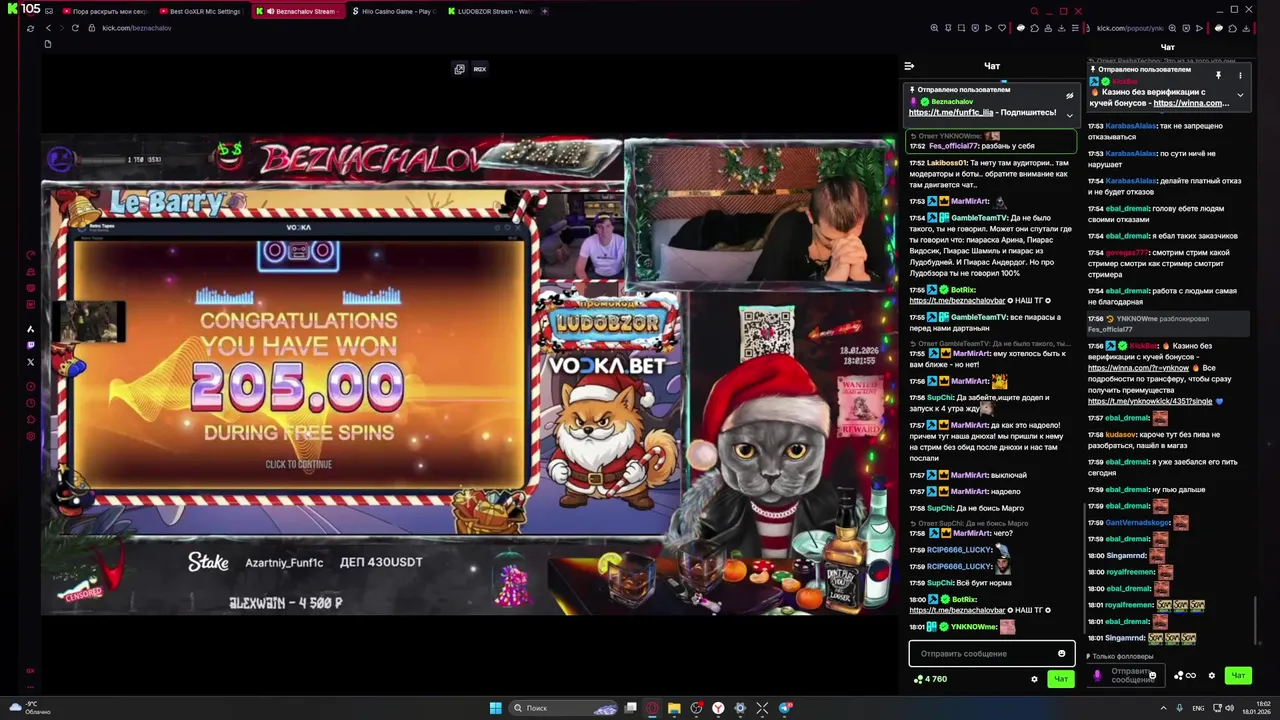The width and height of the screenshot is (1280, 720).
Task: Click the 4 760 channel points indicator
Action: tap(930, 679)
